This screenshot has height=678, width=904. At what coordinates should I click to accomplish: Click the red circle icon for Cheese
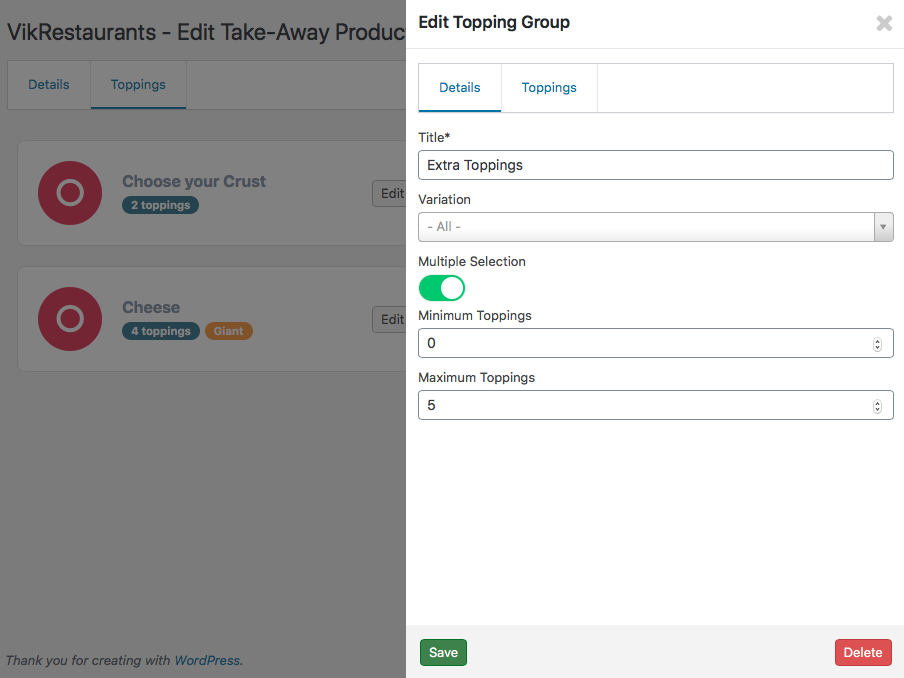70,319
